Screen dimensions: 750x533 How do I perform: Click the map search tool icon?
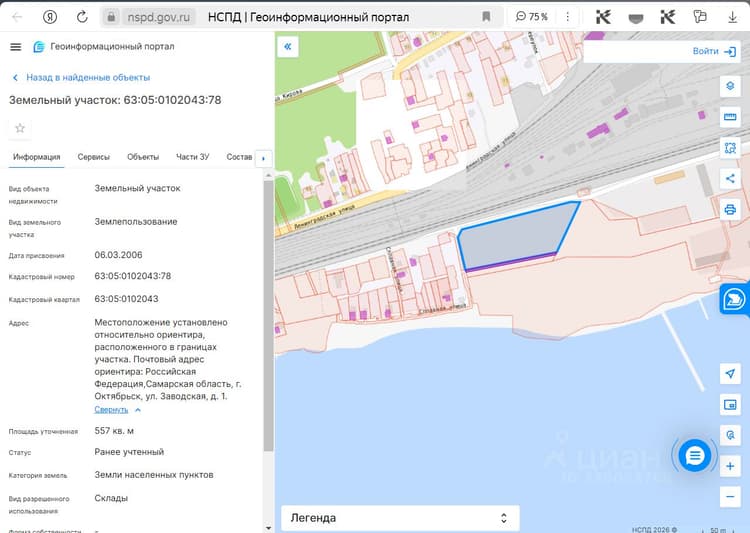730,435
